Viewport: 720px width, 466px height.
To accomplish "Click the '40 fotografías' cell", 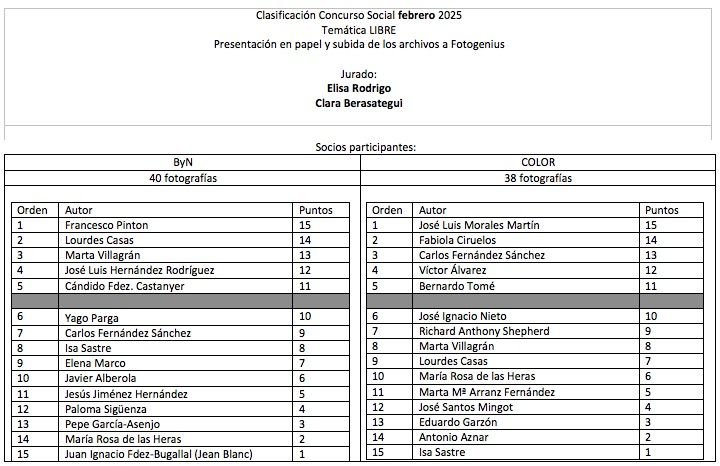I will tap(182, 178).
